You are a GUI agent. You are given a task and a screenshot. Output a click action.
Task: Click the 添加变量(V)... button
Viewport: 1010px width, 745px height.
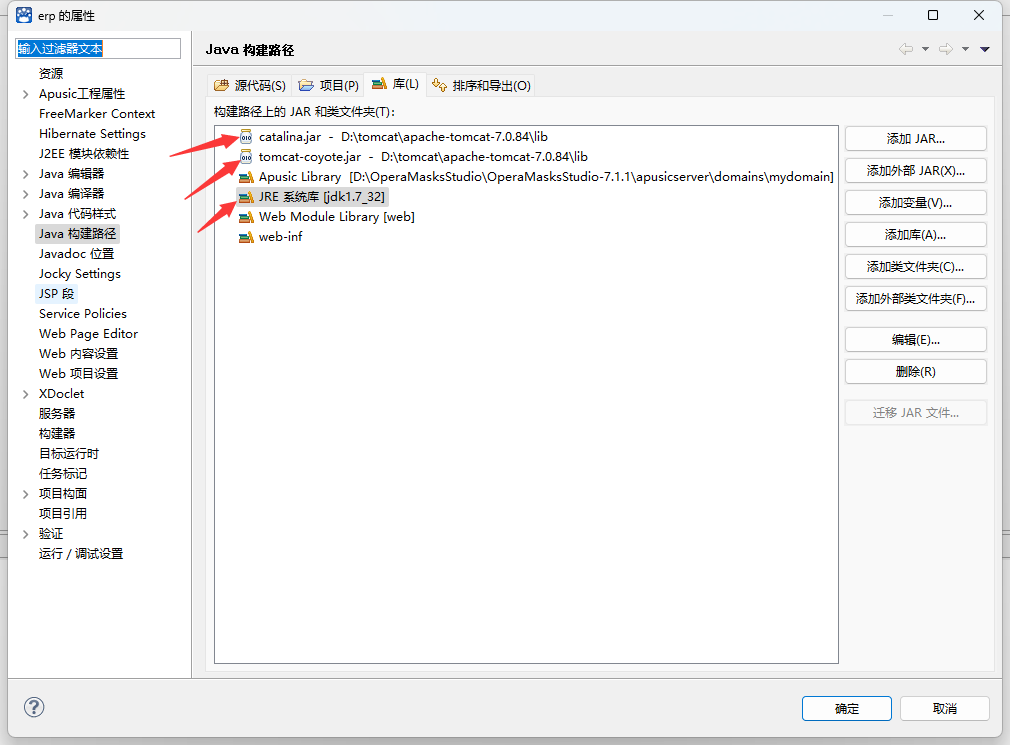pos(915,203)
